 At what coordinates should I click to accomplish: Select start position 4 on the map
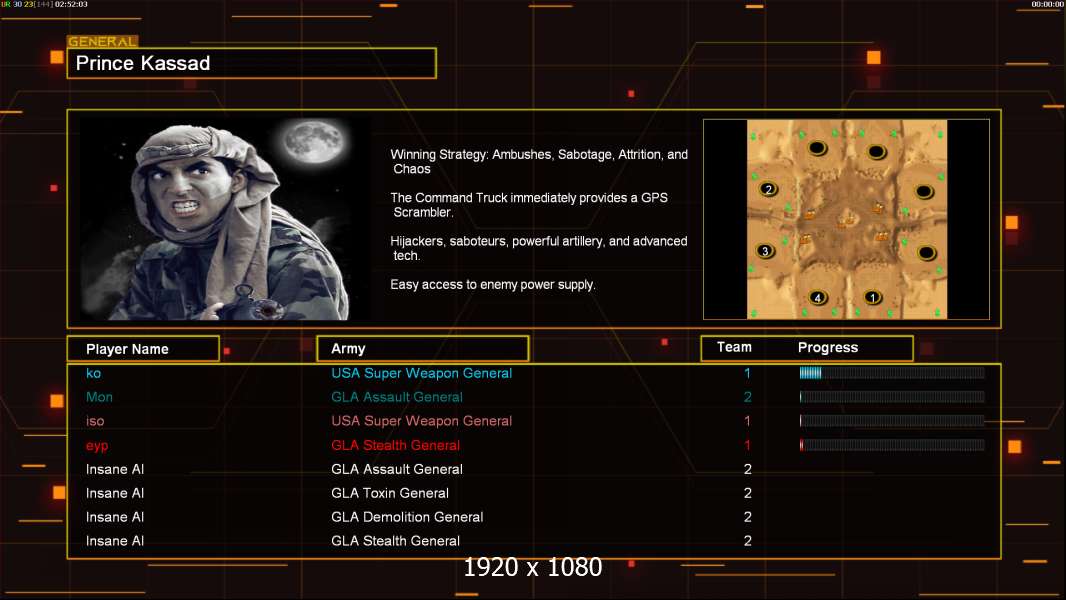[x=818, y=297]
